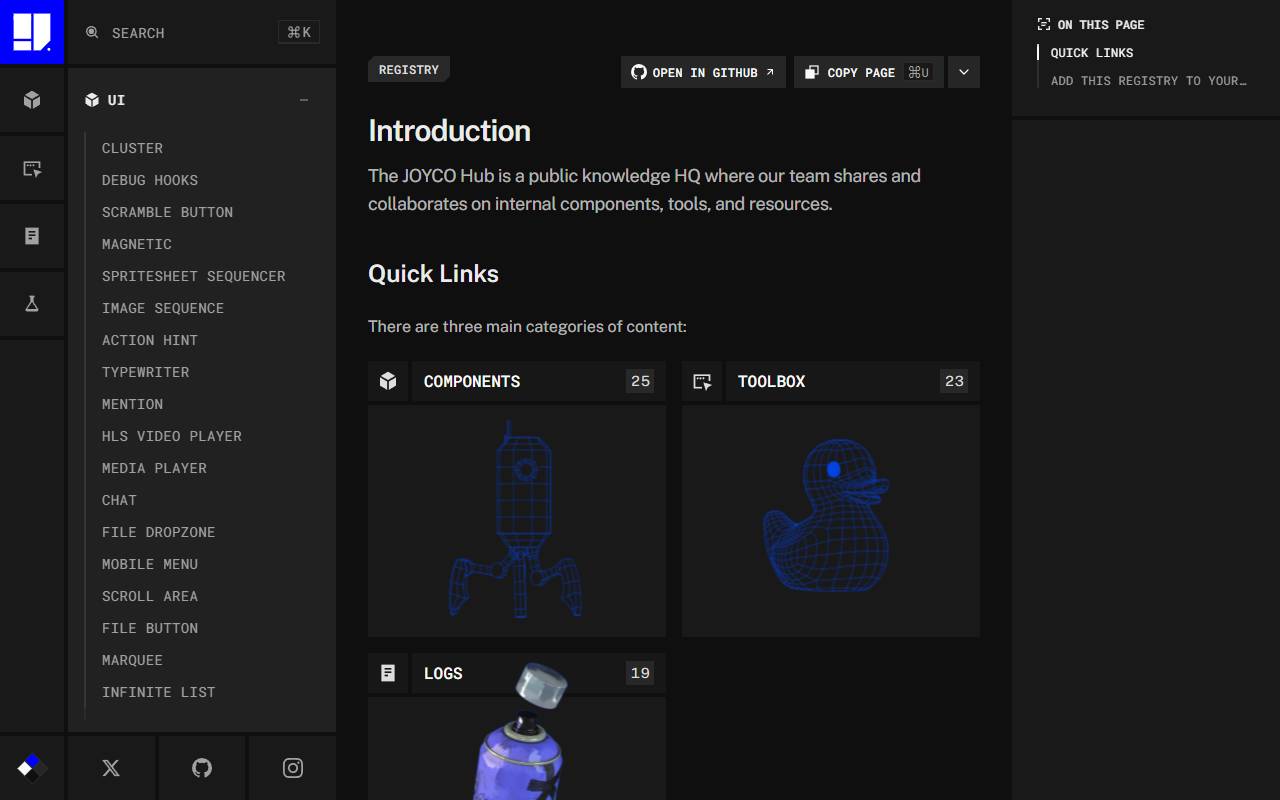The width and height of the screenshot is (1280, 800).
Task: Select Scramble Button in the sidebar
Action: [167, 212]
